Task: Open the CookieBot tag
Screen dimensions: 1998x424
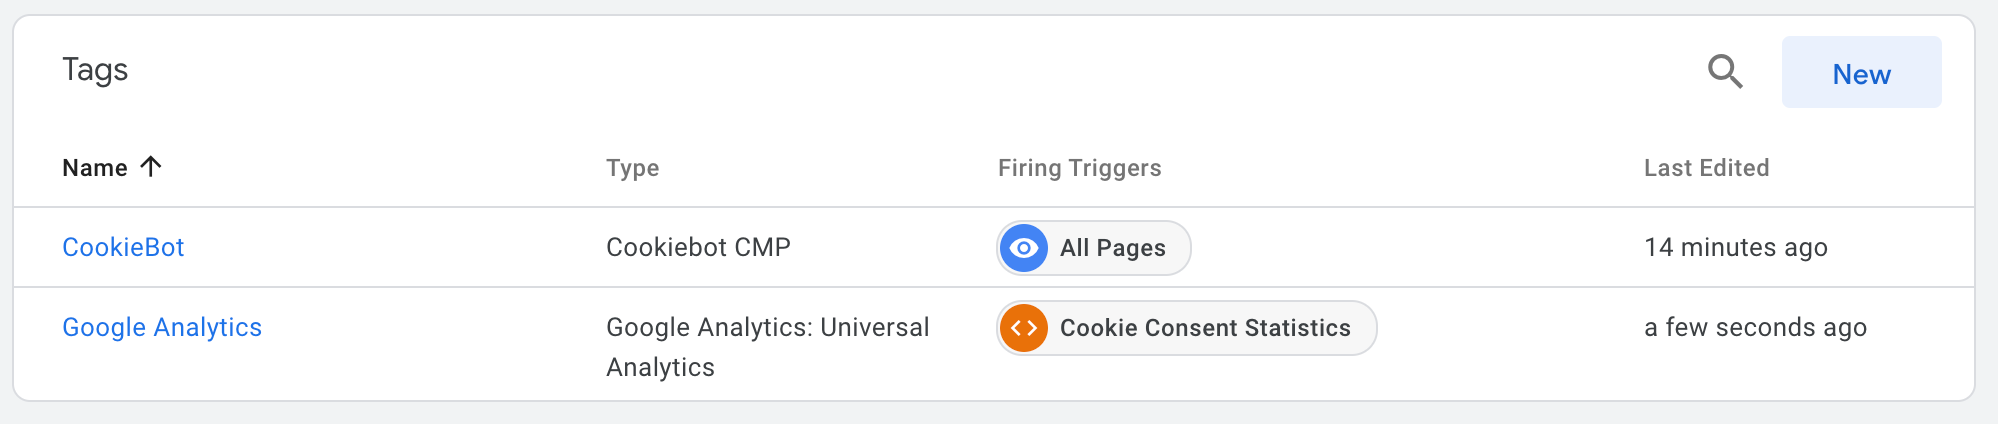Action: point(123,247)
